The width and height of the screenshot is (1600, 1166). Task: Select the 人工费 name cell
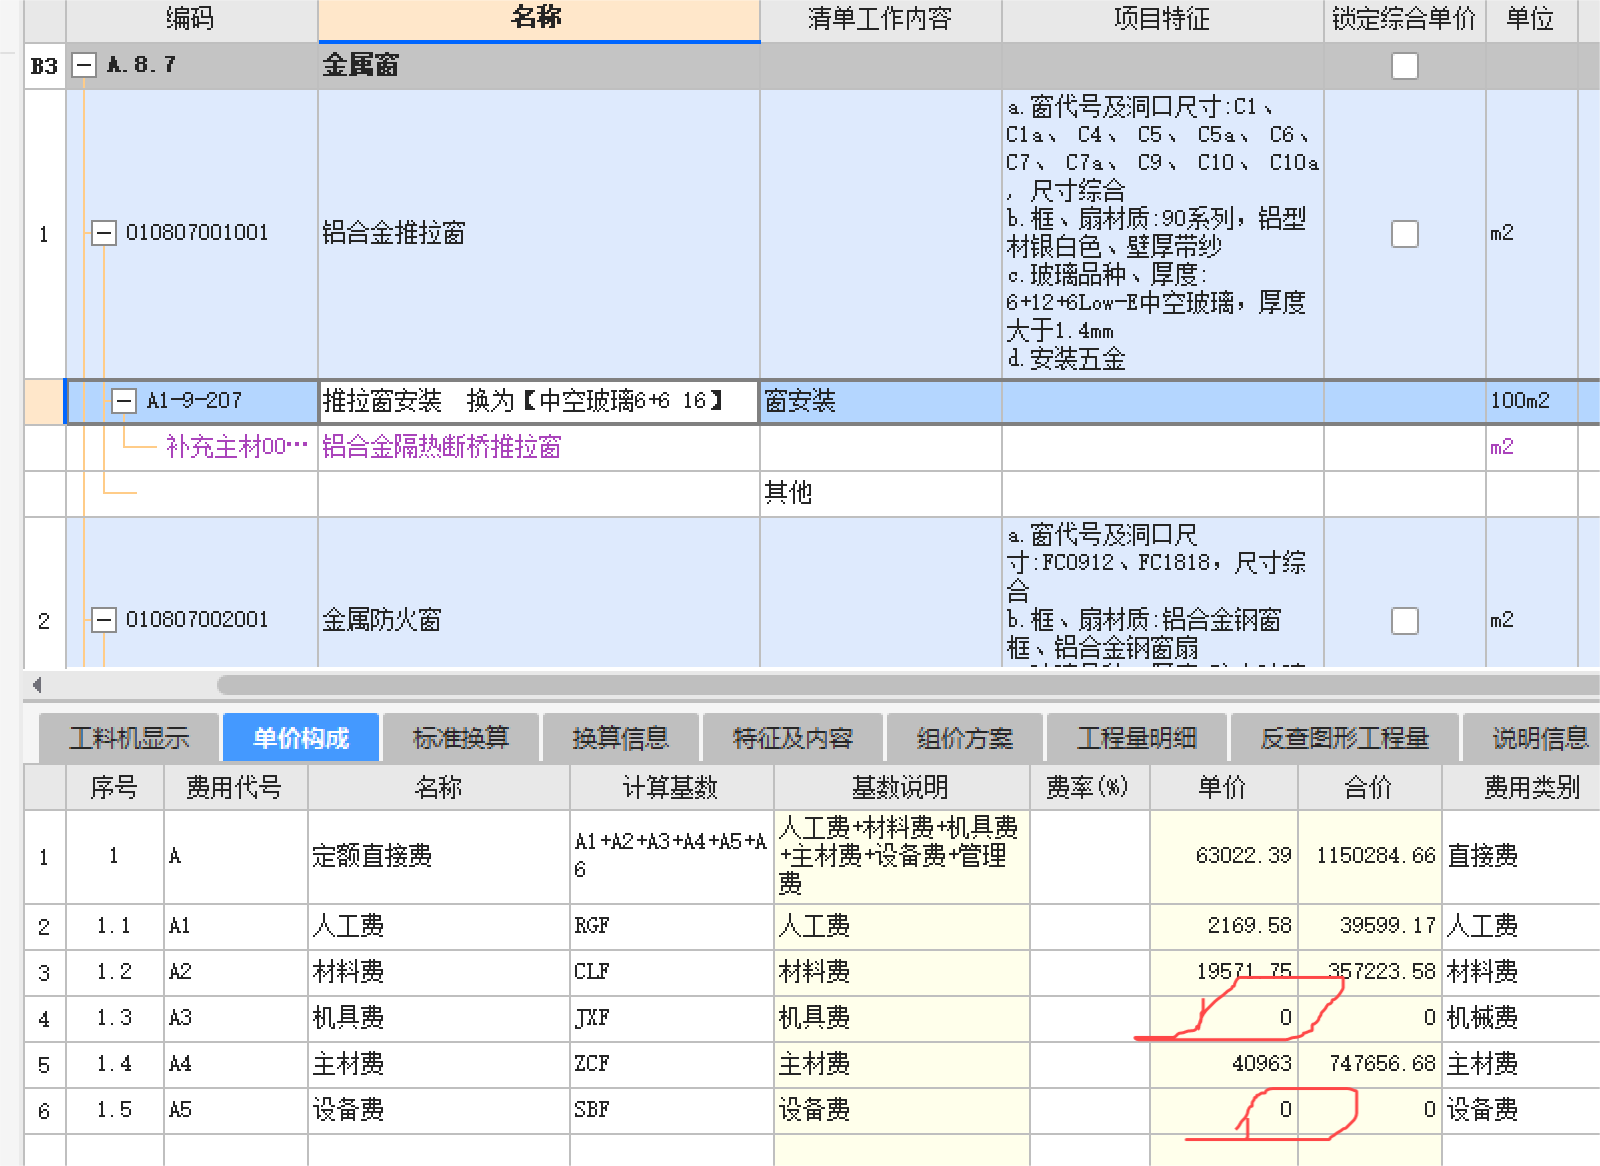click(x=439, y=927)
